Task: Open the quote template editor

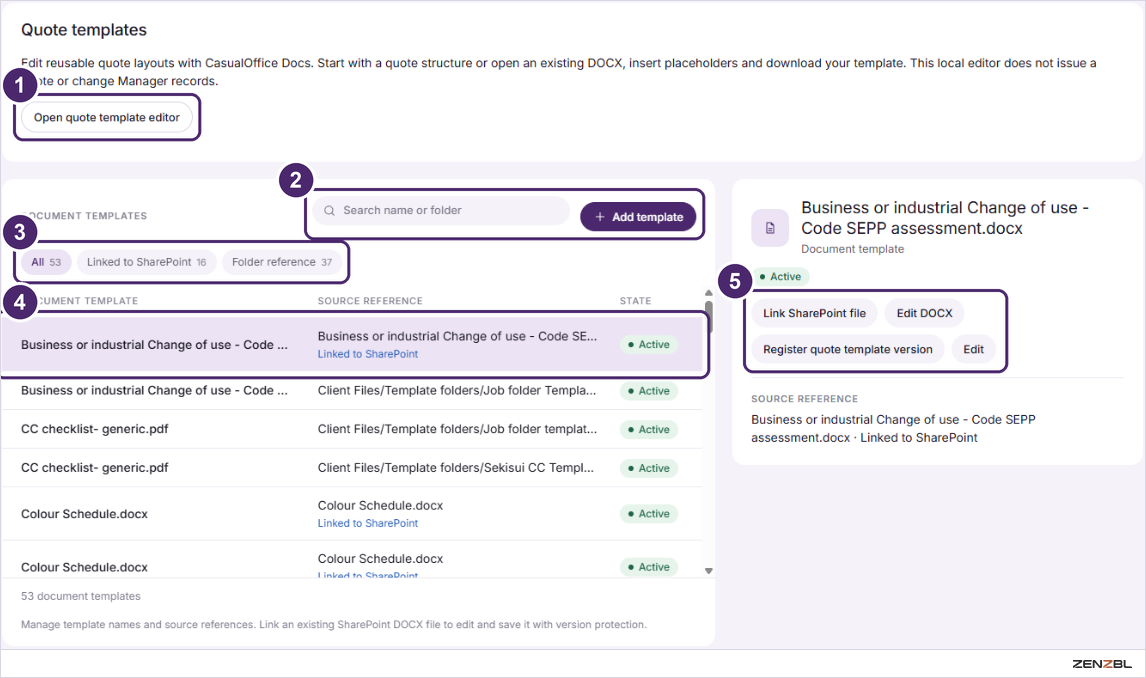Action: pyautogui.click(x=107, y=117)
